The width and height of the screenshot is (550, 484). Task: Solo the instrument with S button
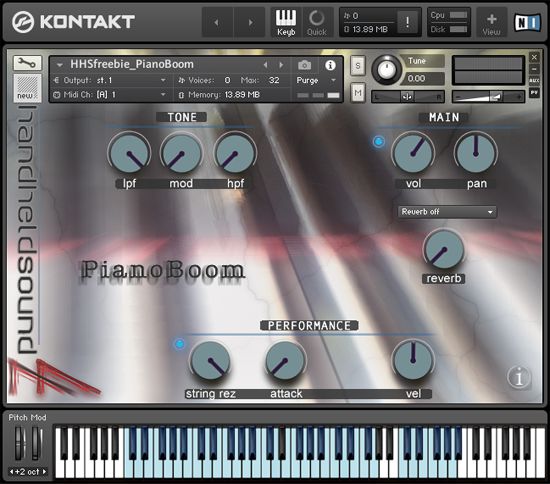pyautogui.click(x=357, y=66)
